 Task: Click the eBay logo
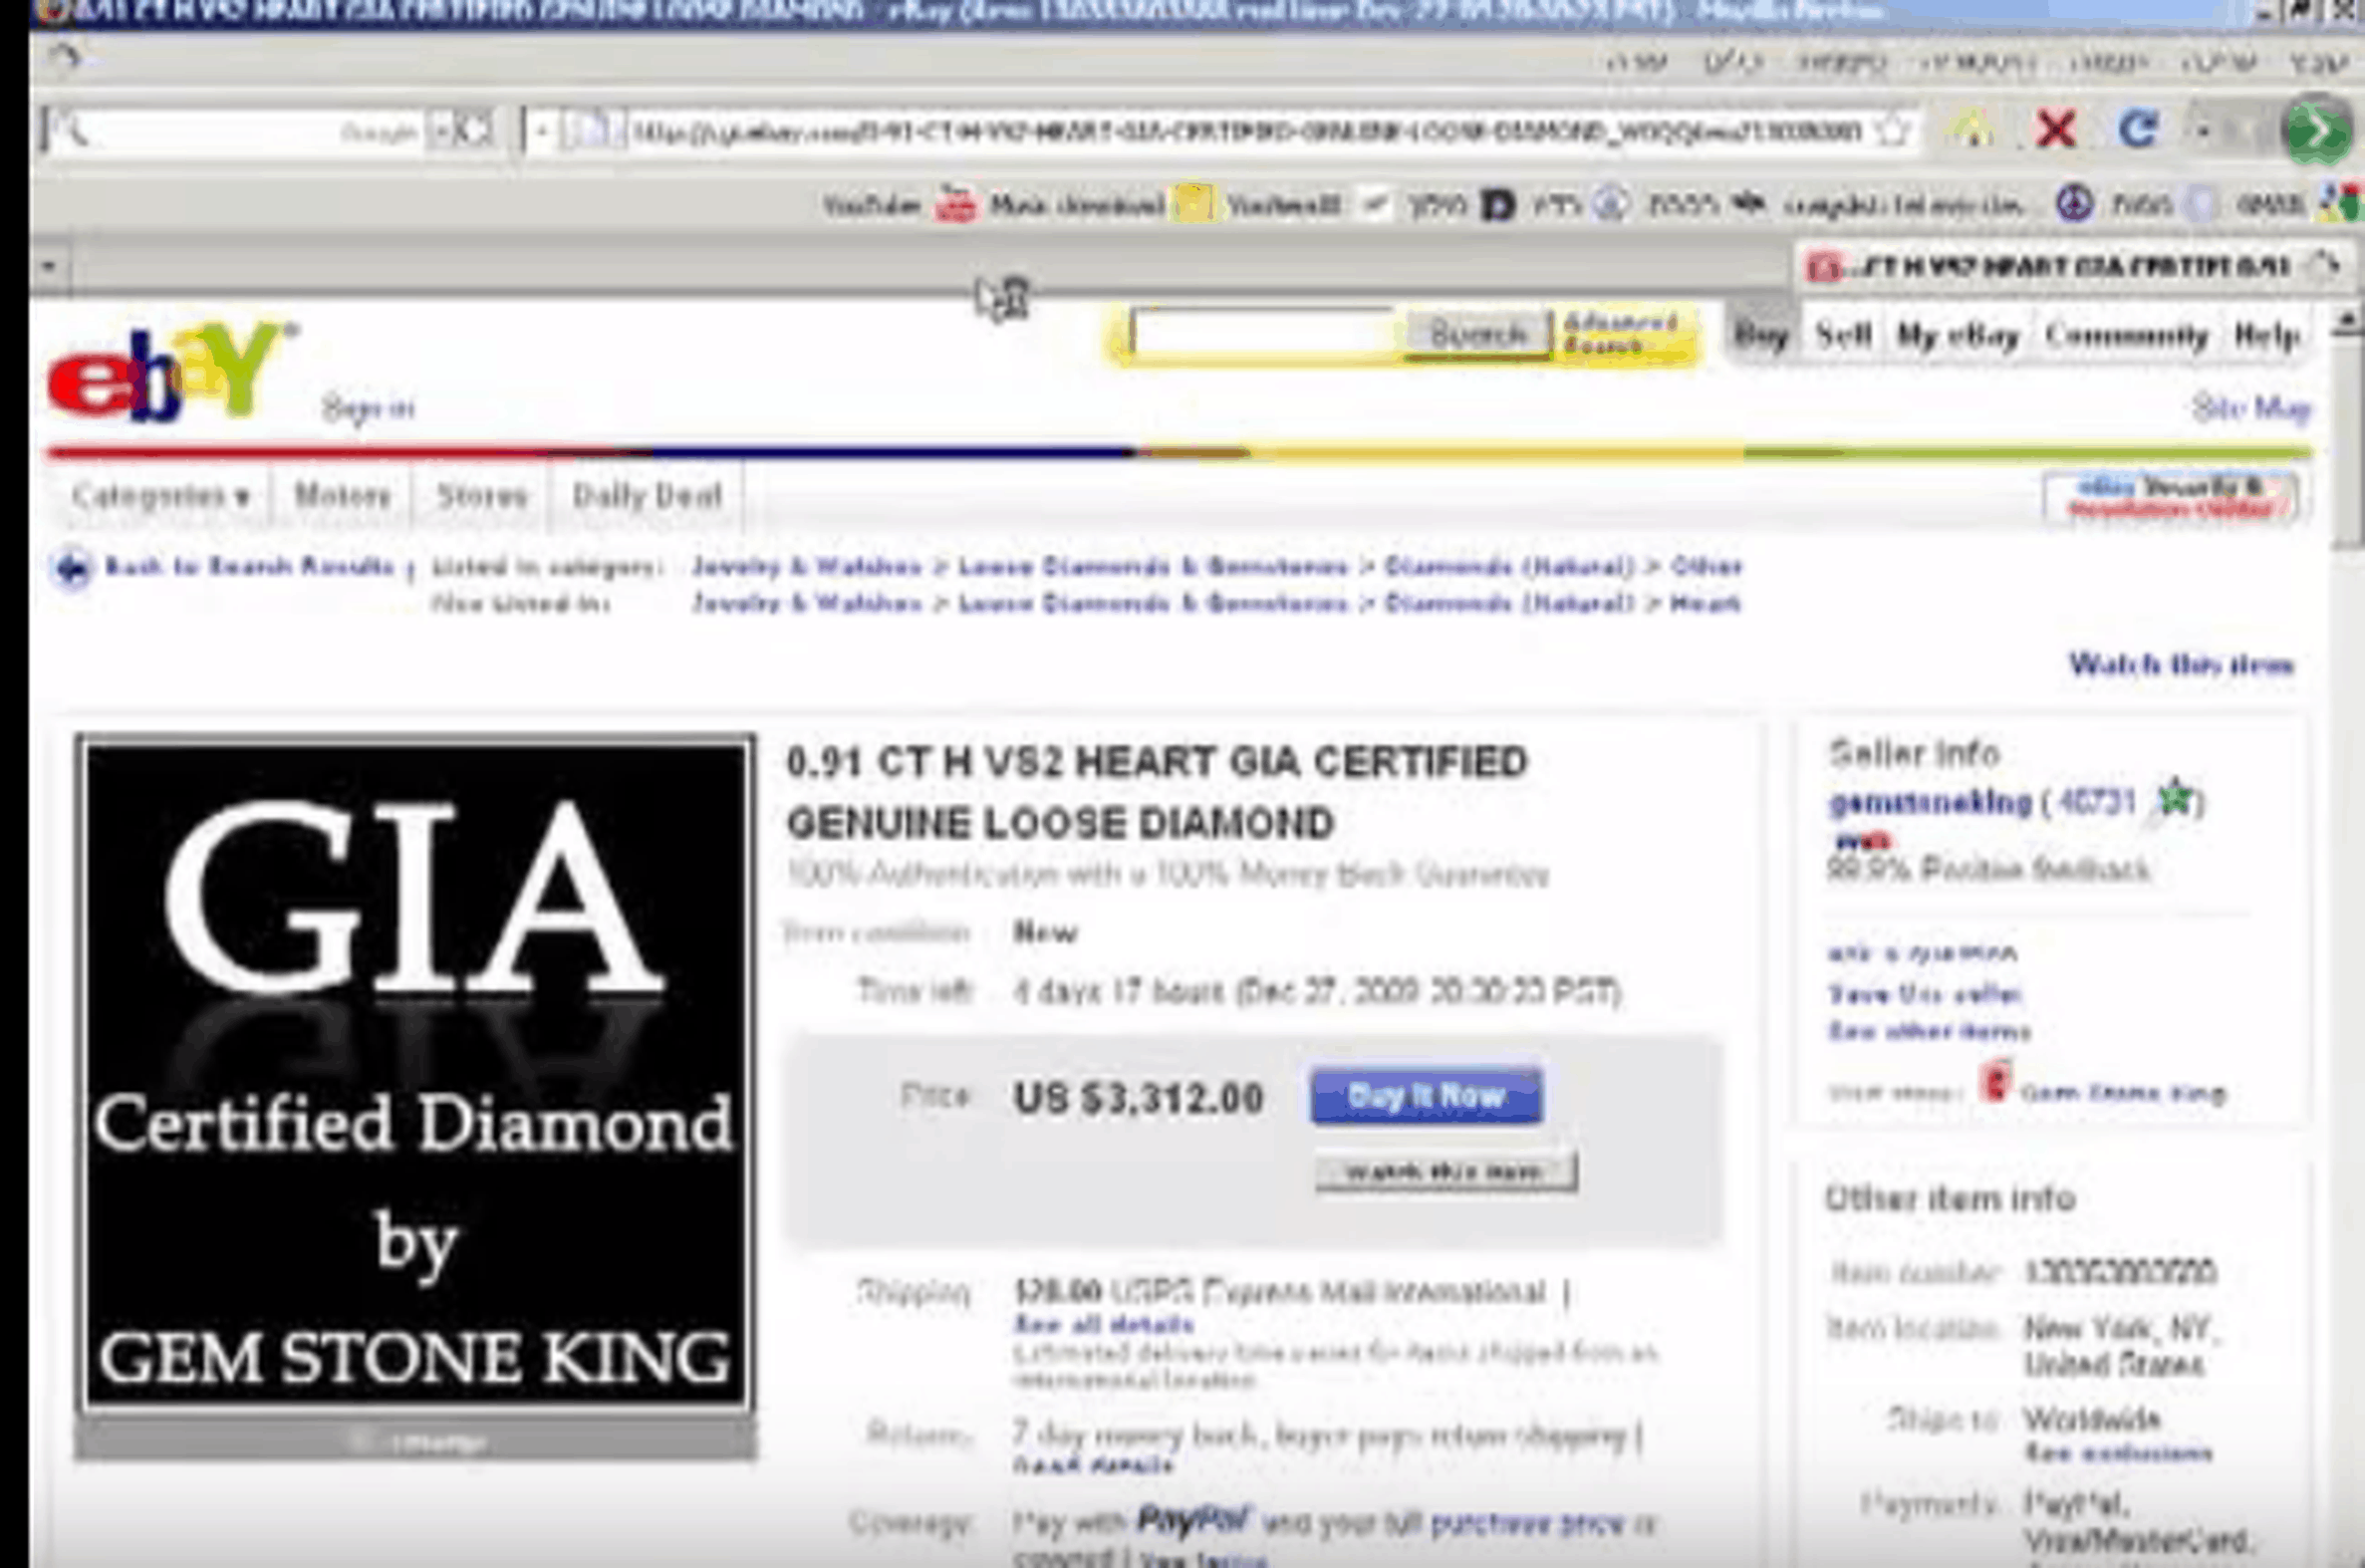168,370
